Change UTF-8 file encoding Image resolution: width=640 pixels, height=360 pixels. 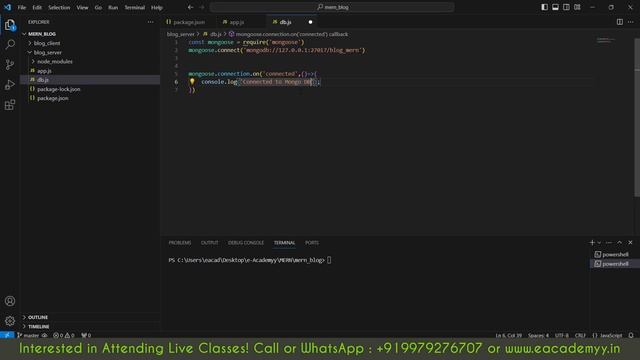(562, 336)
